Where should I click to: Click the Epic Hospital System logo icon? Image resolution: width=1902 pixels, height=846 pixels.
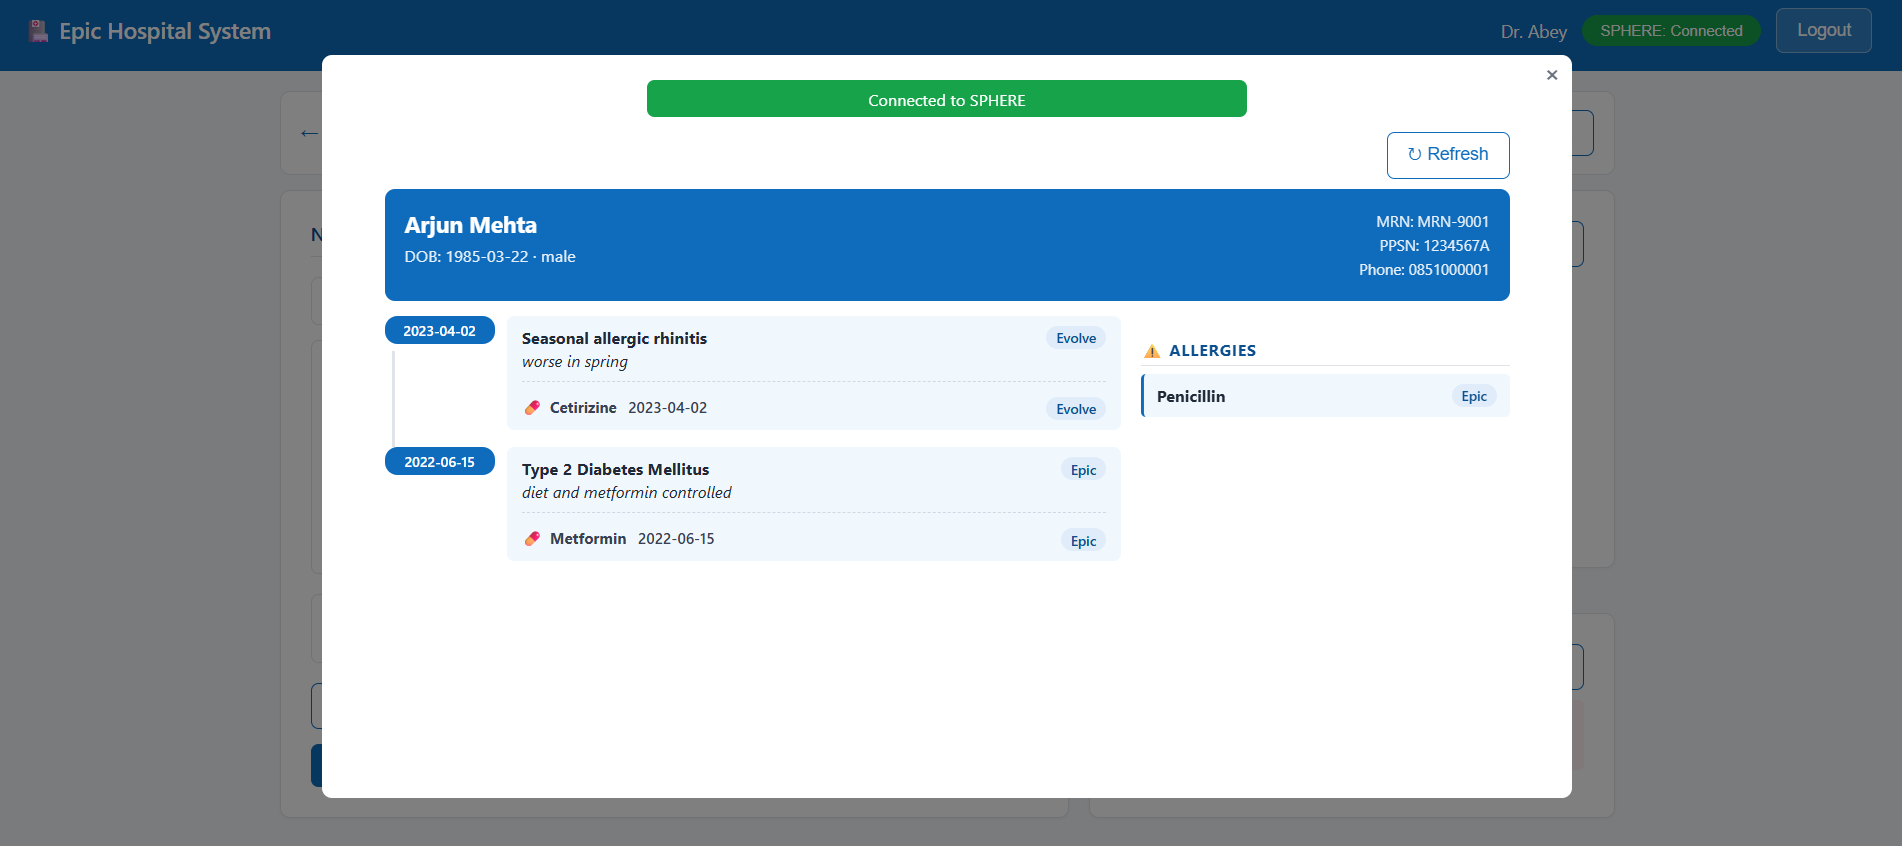click(38, 31)
